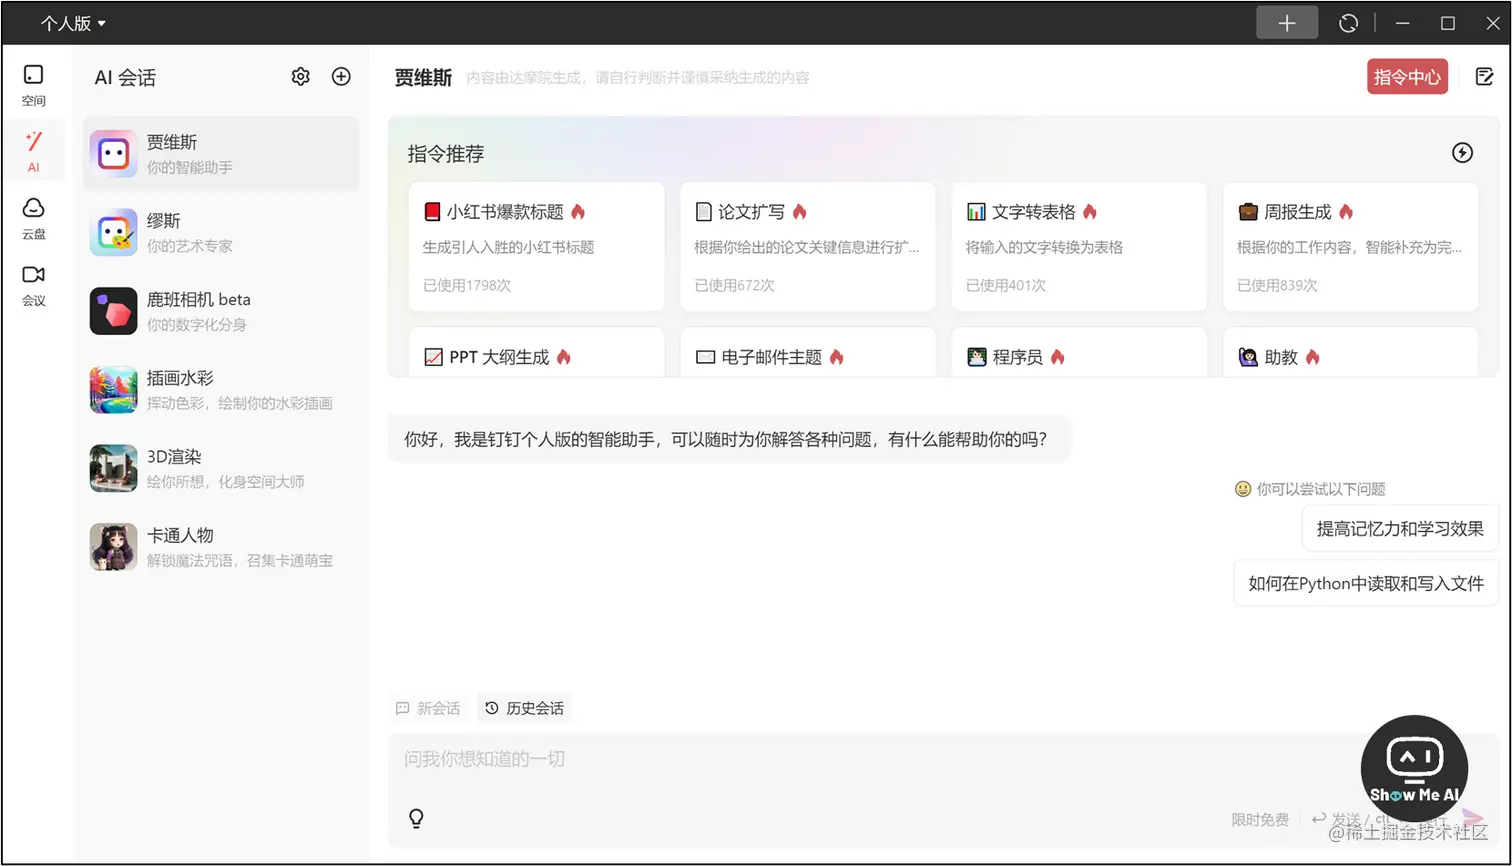Click the assistant greeting message bubble
Screen dimensions: 1512x866
tap(728, 439)
